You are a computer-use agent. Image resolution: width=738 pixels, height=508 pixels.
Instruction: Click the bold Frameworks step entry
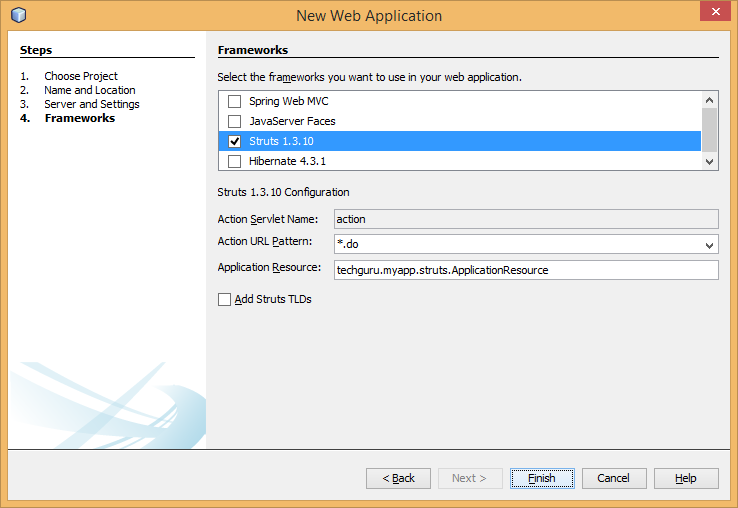pos(80,118)
